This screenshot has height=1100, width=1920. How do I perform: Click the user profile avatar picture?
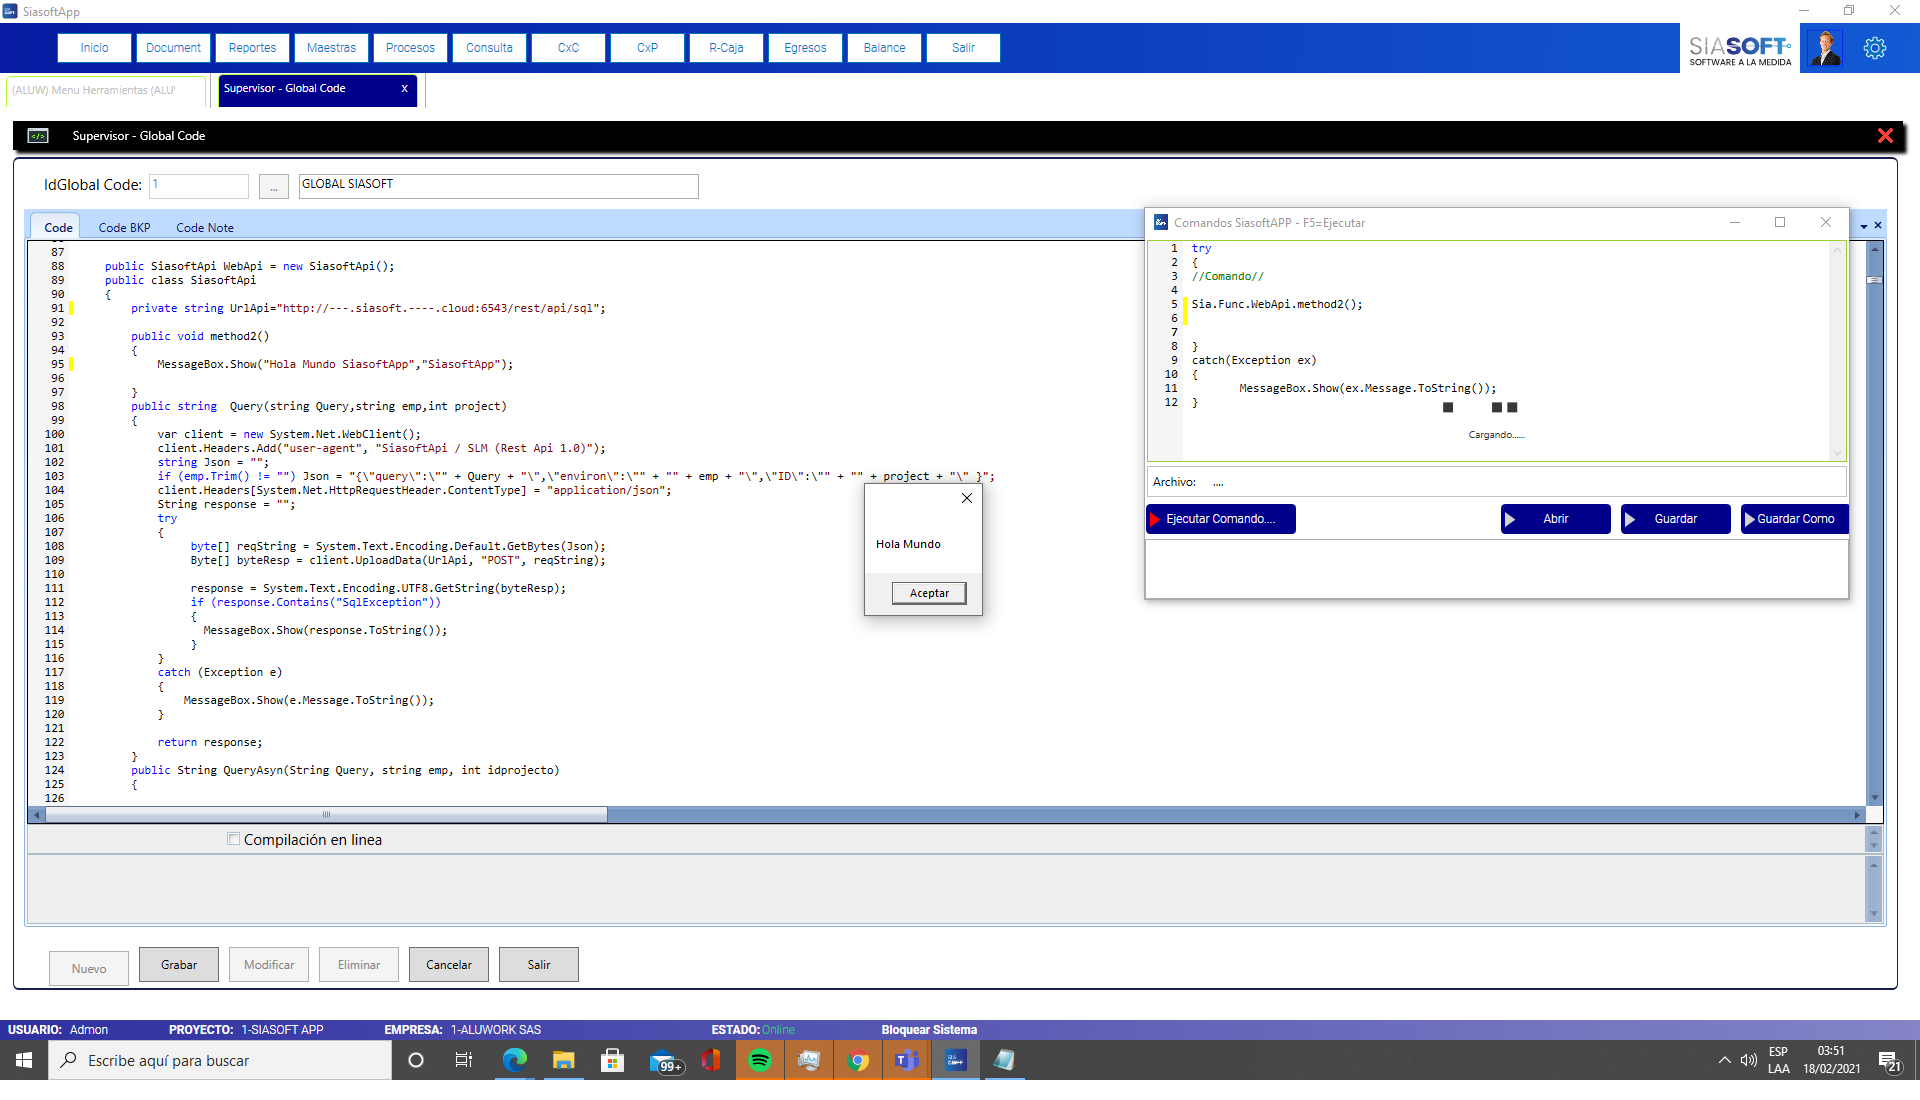pyautogui.click(x=1826, y=48)
